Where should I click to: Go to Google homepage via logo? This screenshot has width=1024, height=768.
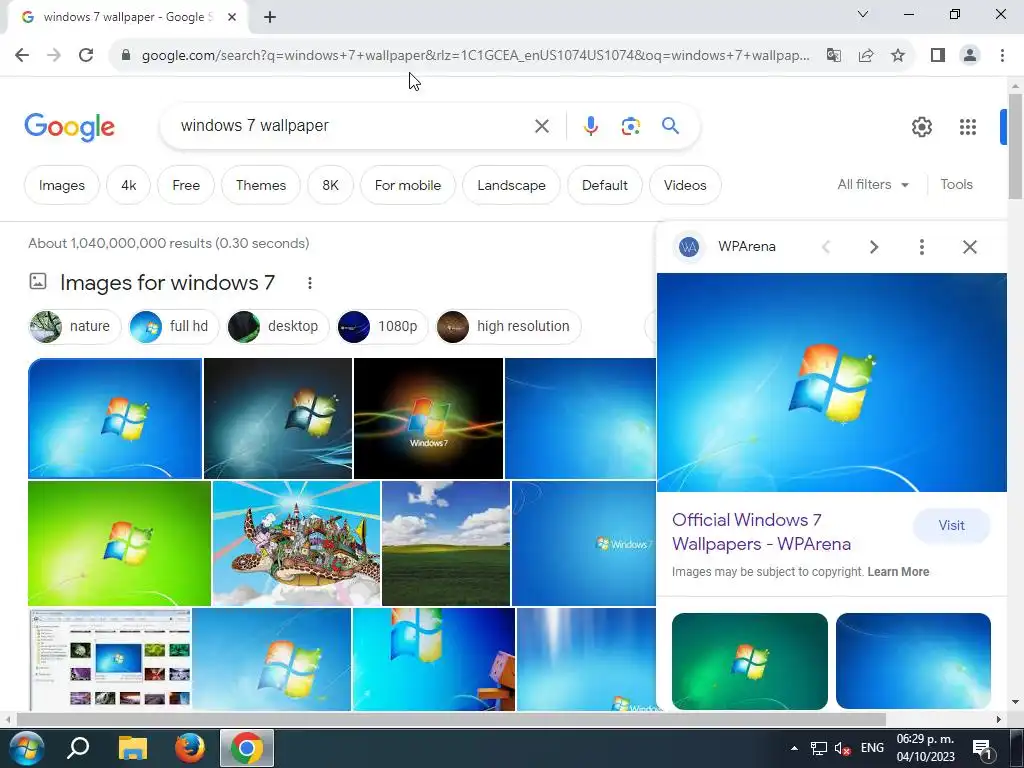coord(69,127)
